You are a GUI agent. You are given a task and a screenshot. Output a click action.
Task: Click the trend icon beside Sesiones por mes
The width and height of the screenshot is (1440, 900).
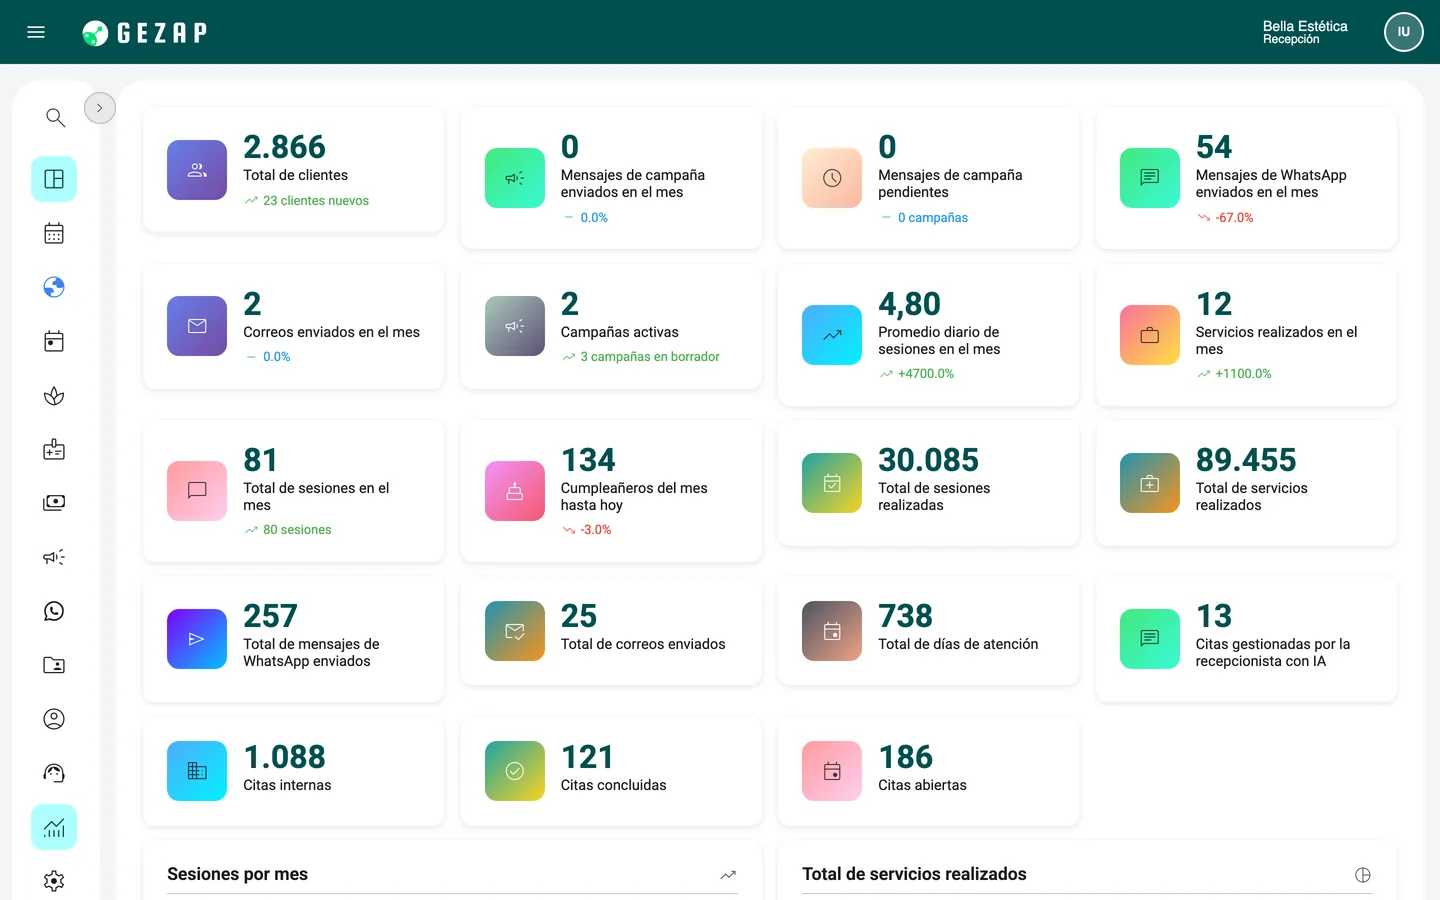point(728,875)
